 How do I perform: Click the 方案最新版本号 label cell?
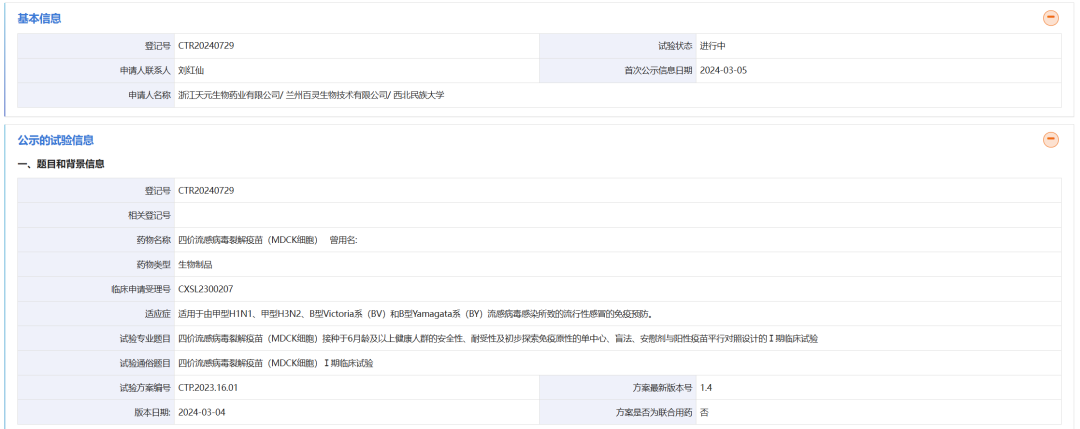pos(618,388)
